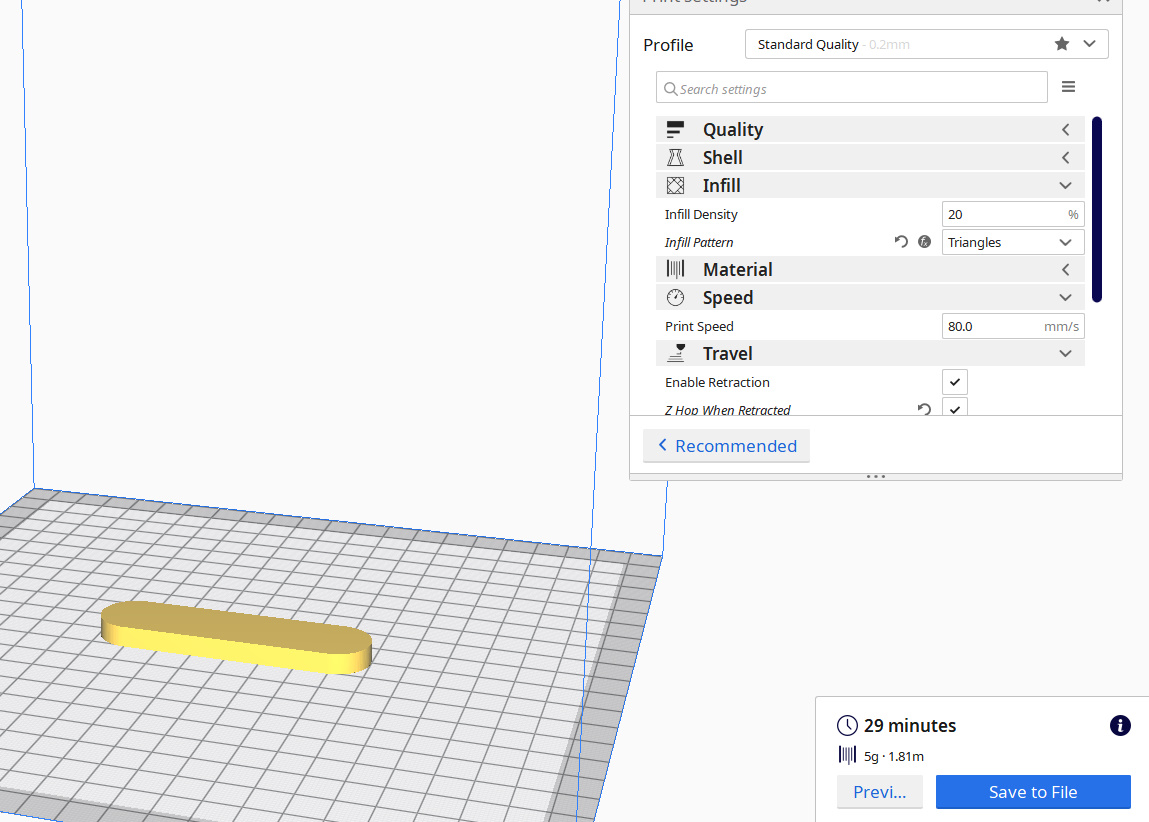Open settings visibility hamburger menu
1149x822 pixels.
1068,87
